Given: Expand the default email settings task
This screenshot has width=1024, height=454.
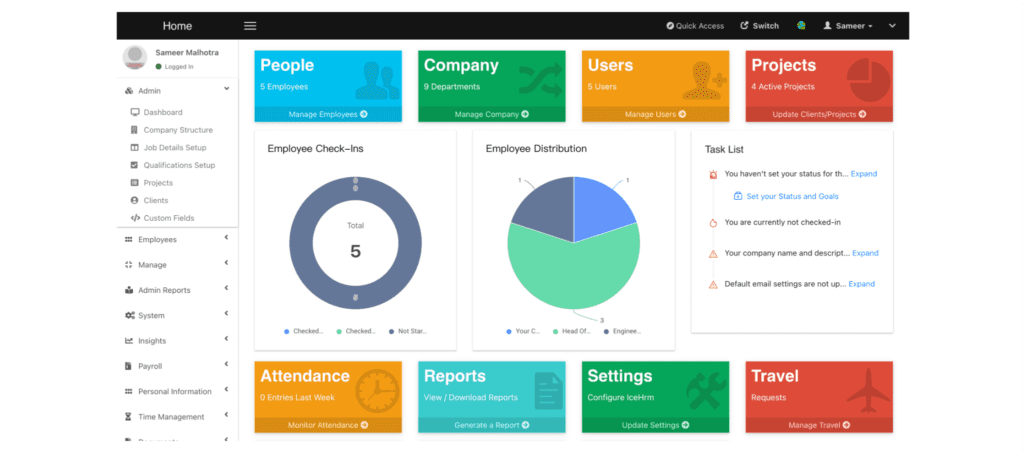Looking at the screenshot, I should point(861,284).
